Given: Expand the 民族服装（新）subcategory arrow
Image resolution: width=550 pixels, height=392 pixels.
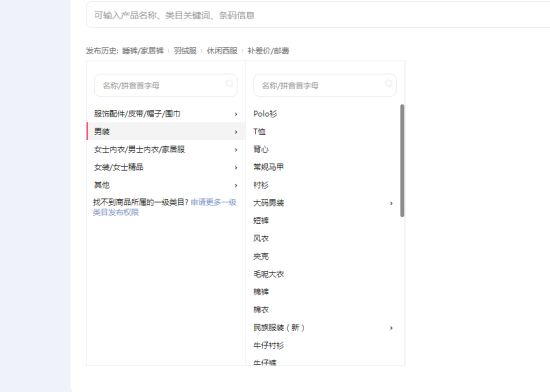Looking at the screenshot, I should point(391,328).
